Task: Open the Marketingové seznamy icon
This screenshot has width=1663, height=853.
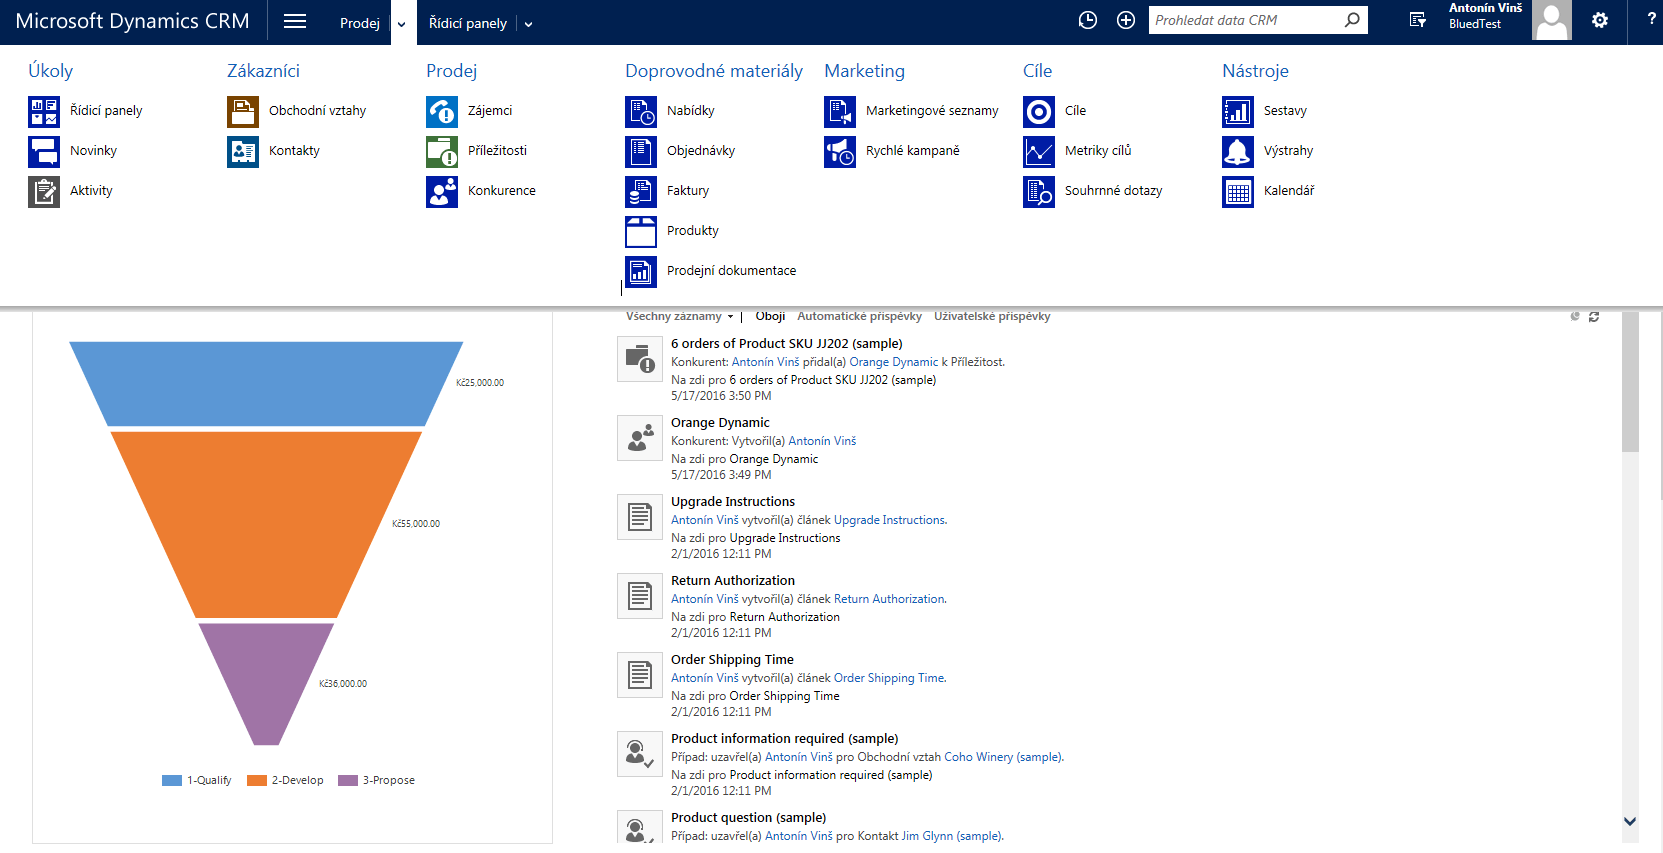Action: pyautogui.click(x=840, y=111)
